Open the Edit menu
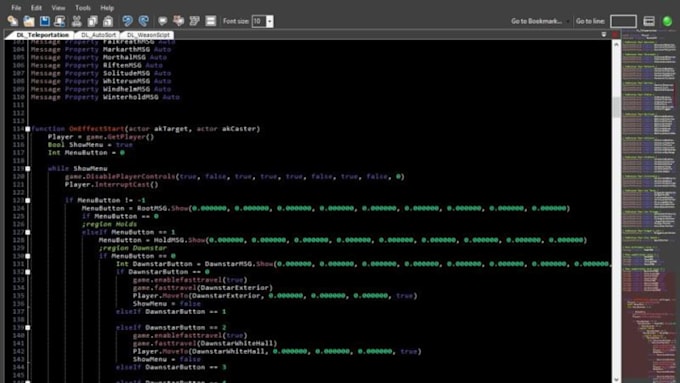Screen dimensions: 680x383 click(36, 7)
